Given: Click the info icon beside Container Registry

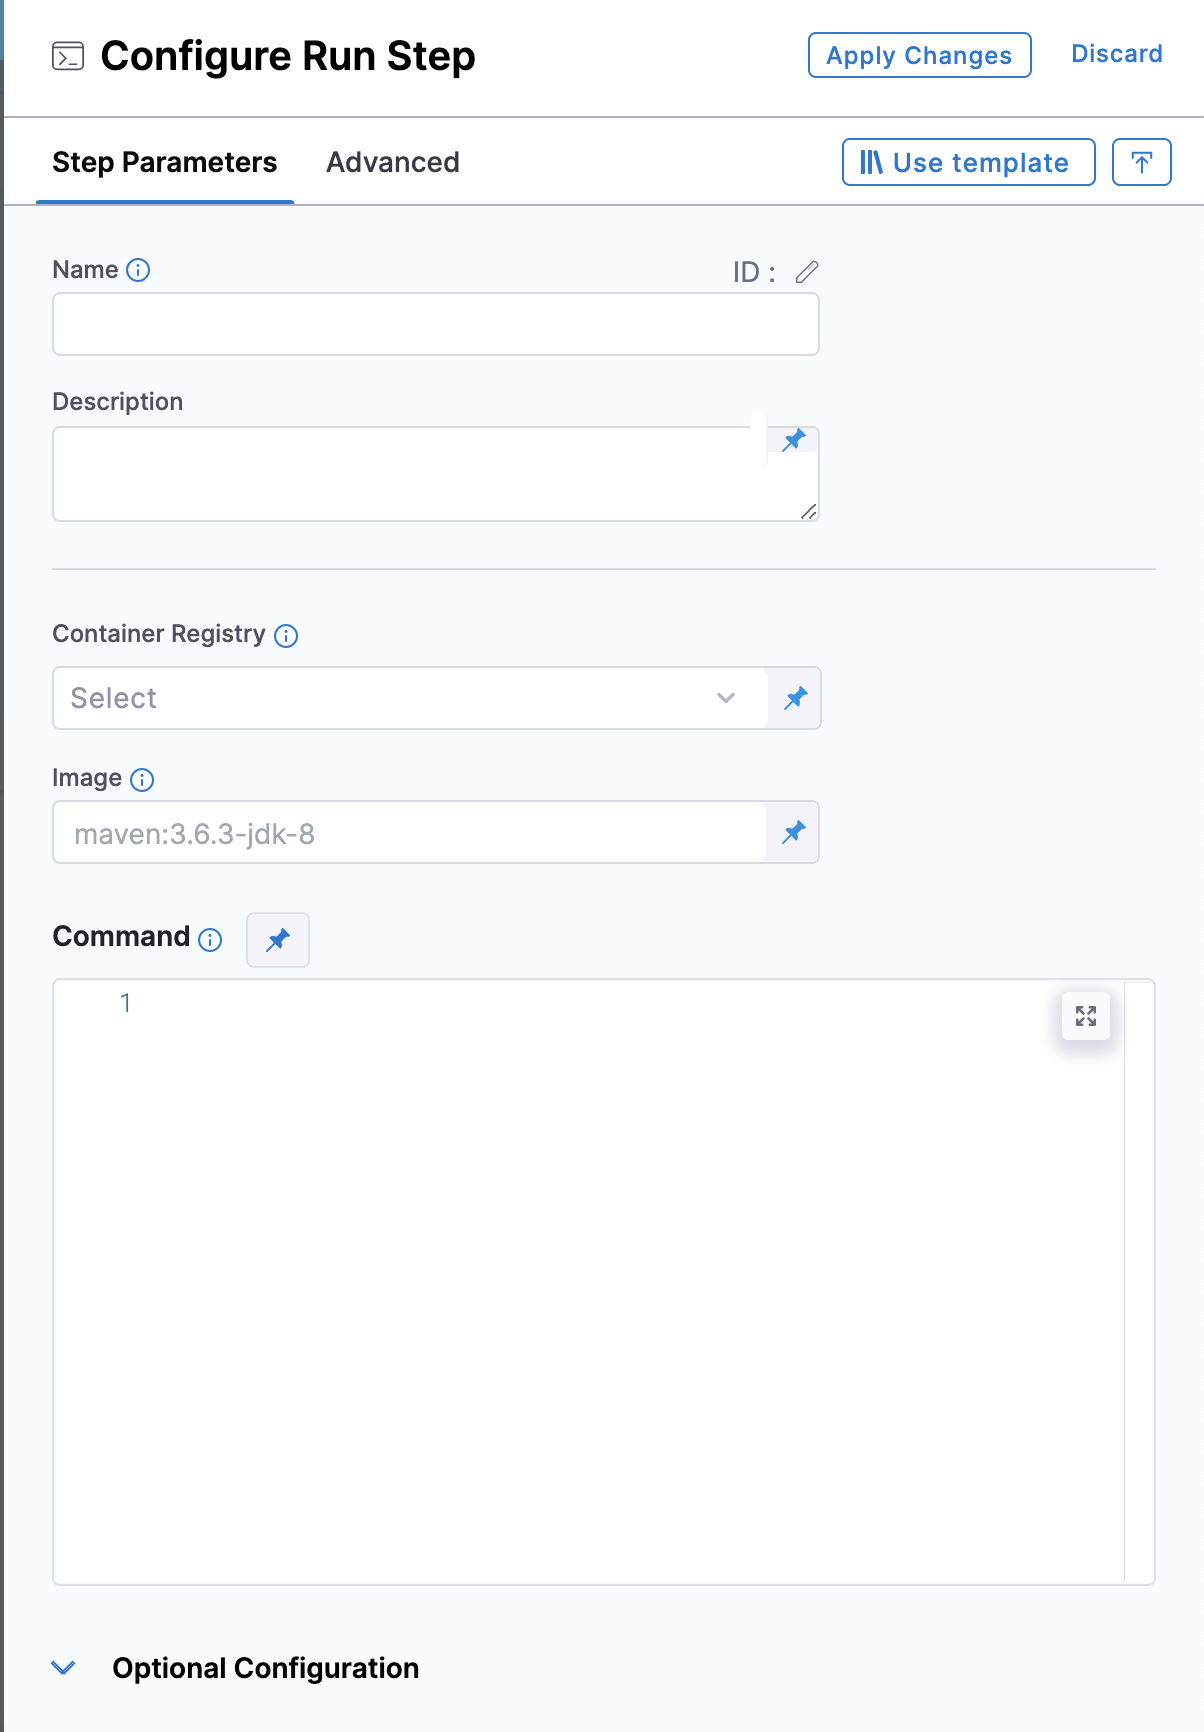Looking at the screenshot, I should 286,636.
